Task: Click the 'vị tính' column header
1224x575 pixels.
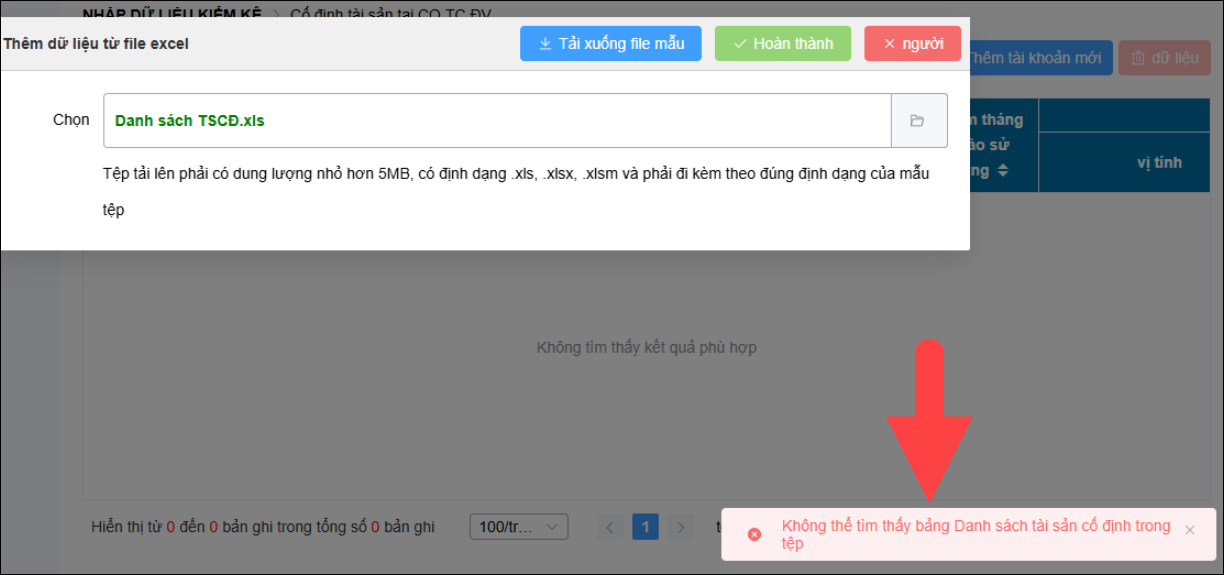Action: click(1159, 162)
